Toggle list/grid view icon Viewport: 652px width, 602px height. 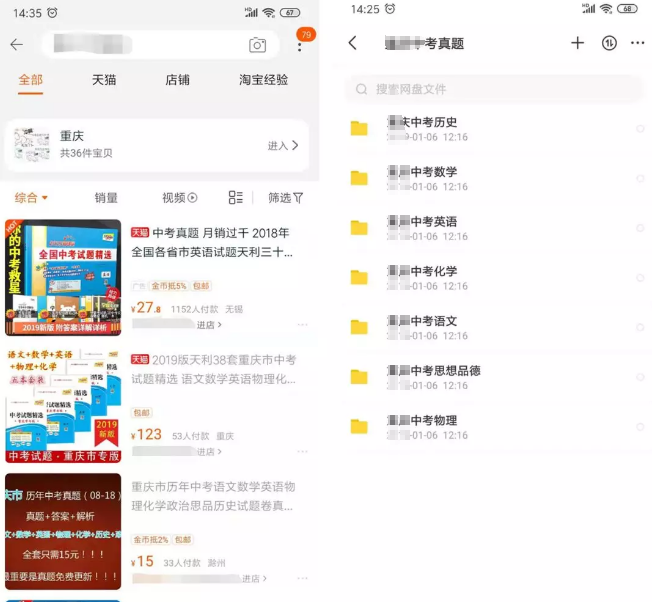coord(235,197)
